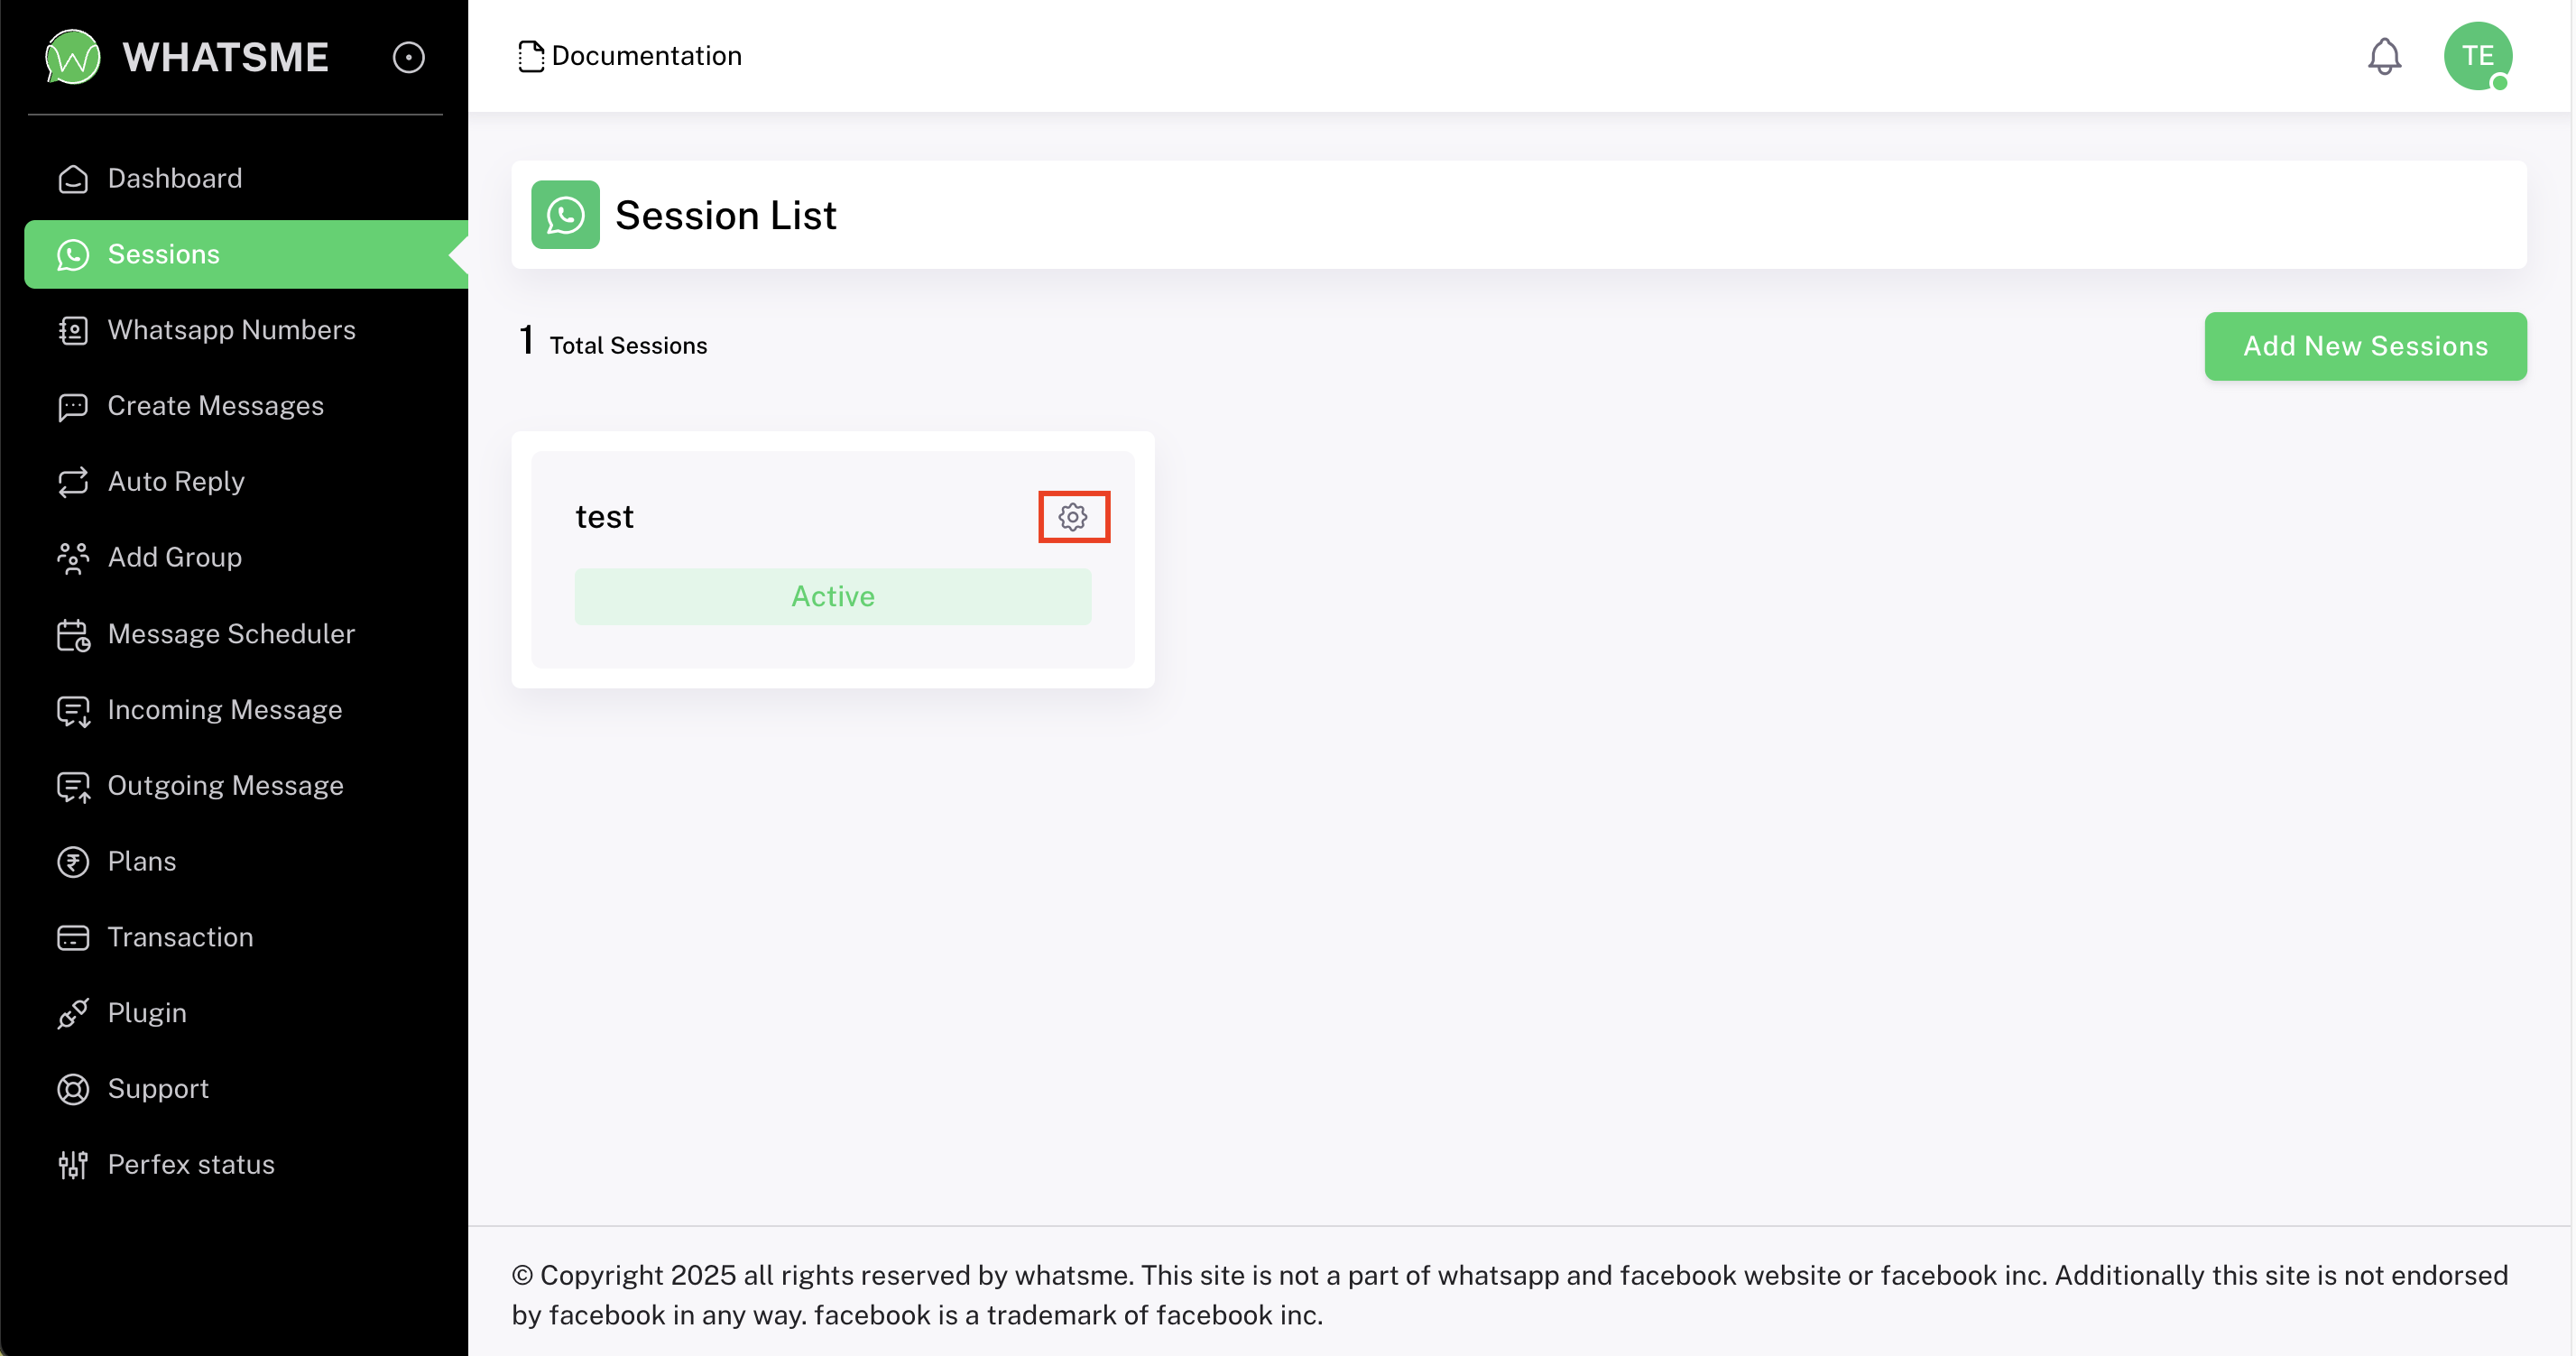This screenshot has width=2576, height=1356.
Task: Click the Active status badge on test session
Action: (x=832, y=596)
